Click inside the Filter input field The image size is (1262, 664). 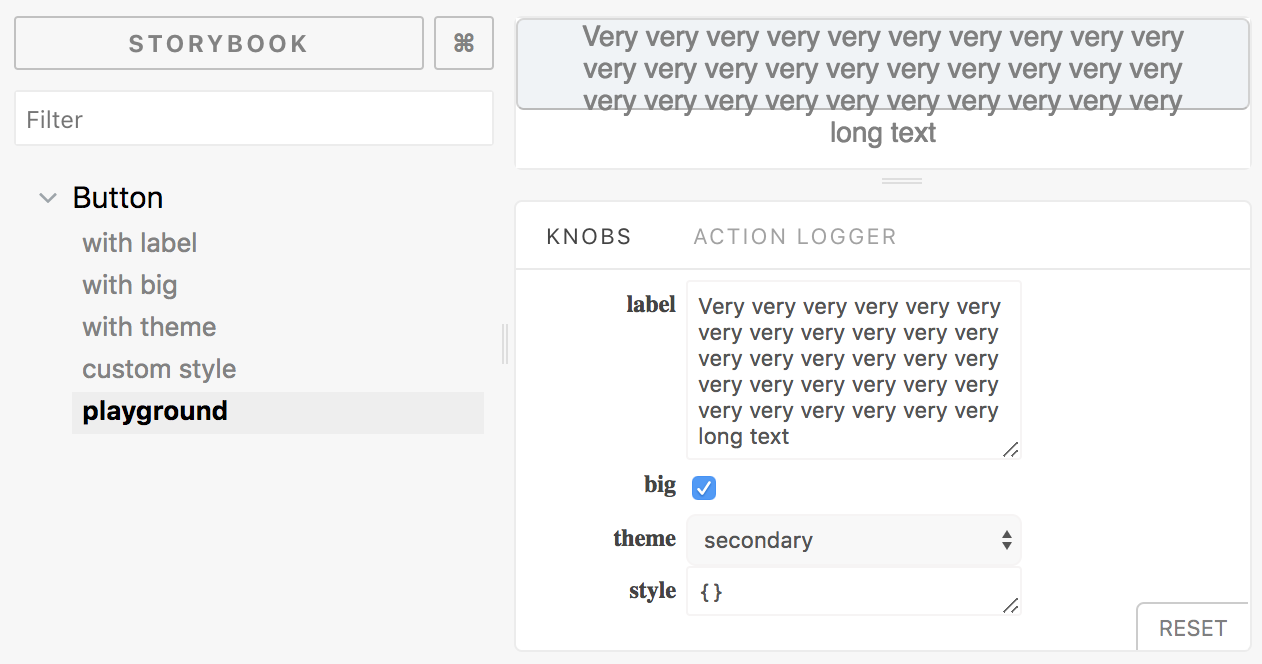(253, 118)
